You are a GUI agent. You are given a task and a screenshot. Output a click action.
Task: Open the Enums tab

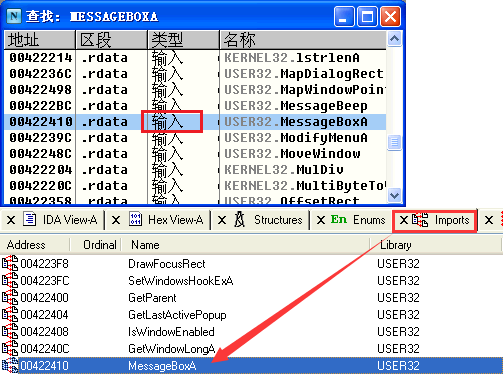pyautogui.click(x=369, y=220)
